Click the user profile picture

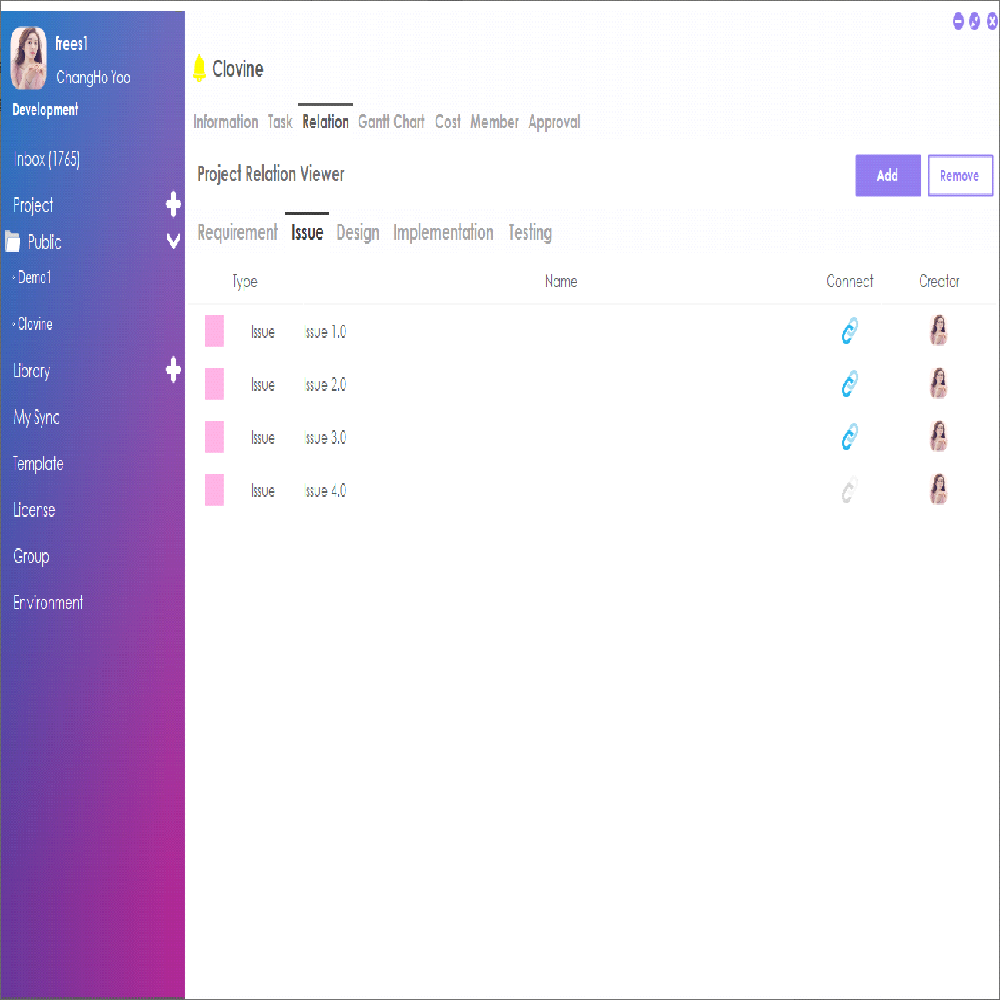[x=28, y=58]
